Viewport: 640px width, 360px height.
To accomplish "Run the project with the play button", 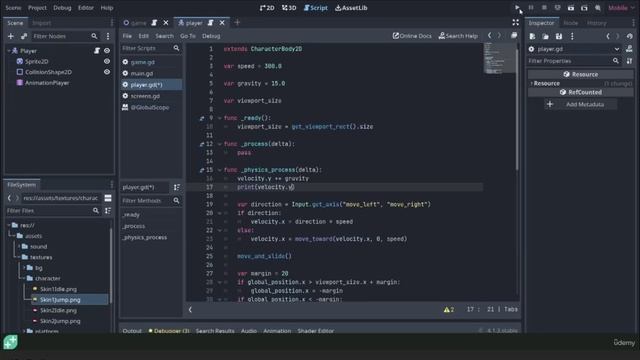I will [x=517, y=7].
